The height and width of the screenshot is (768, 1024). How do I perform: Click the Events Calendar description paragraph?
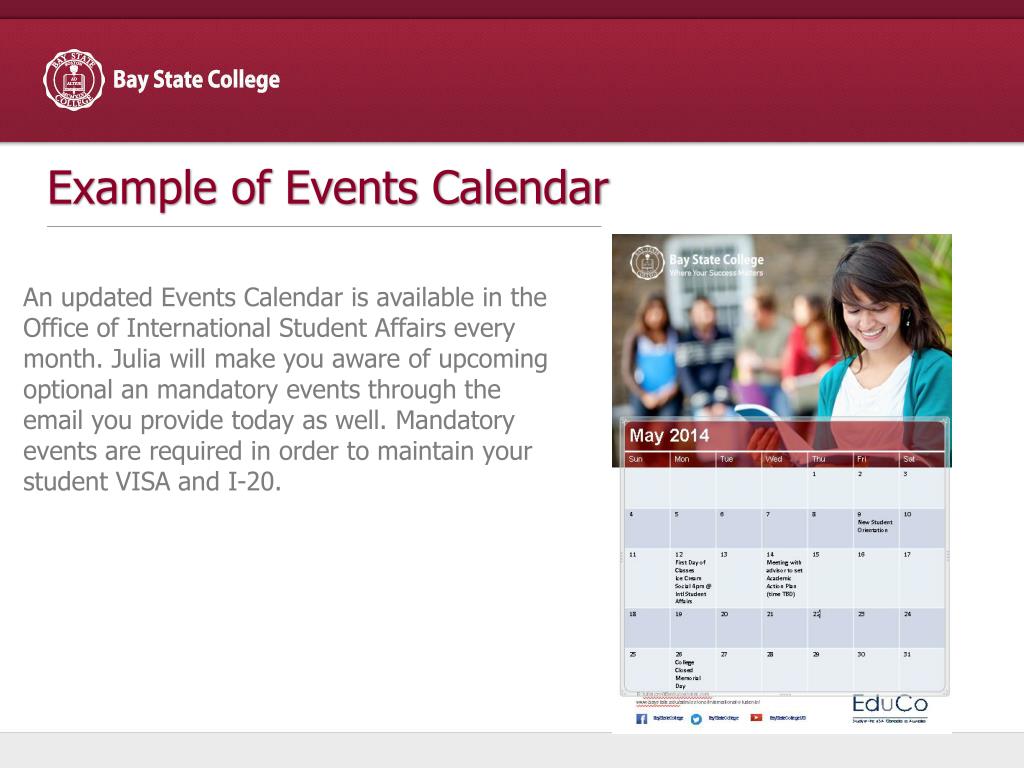pos(285,390)
